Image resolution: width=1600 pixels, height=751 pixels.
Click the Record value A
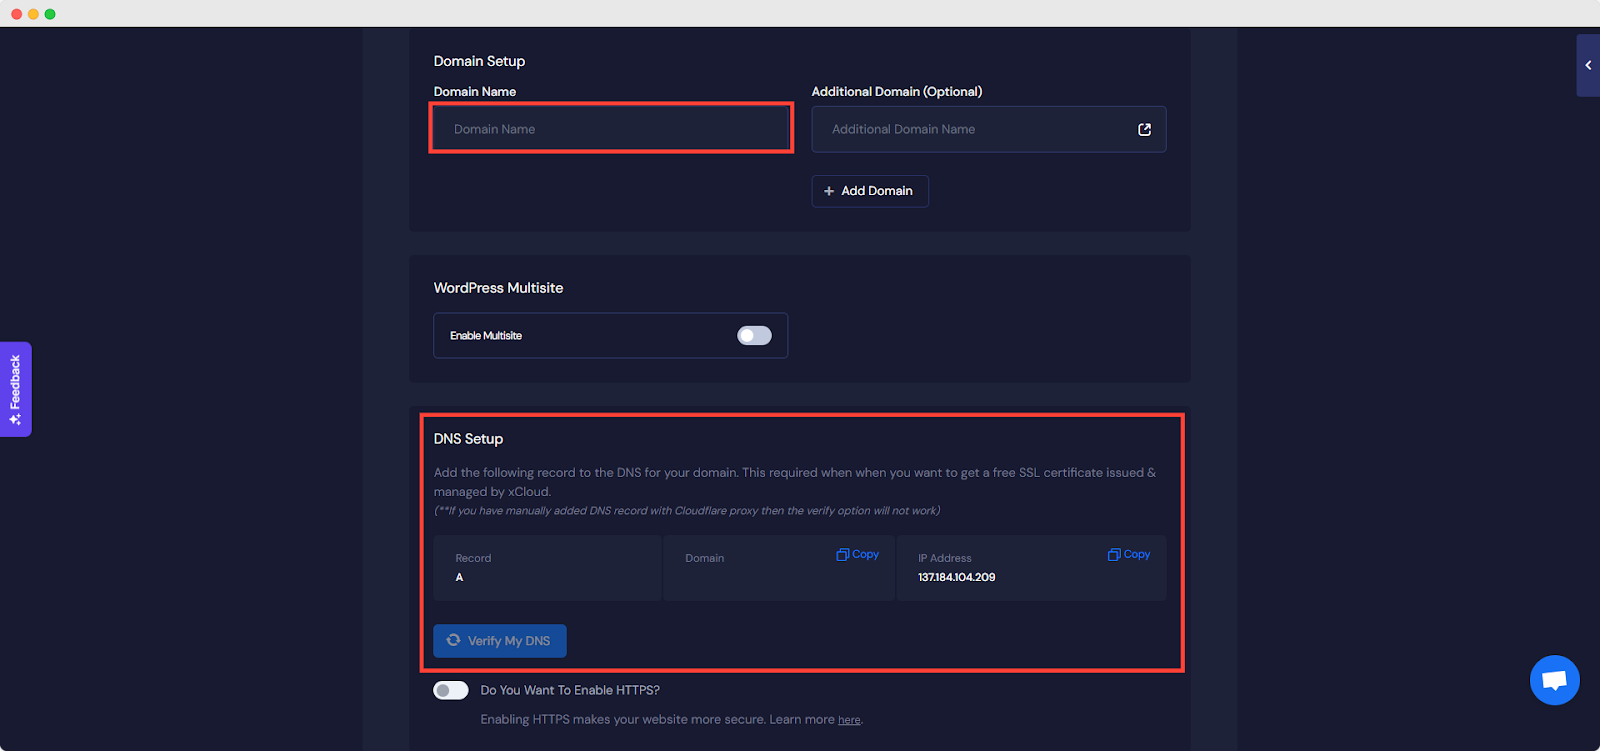click(x=459, y=577)
